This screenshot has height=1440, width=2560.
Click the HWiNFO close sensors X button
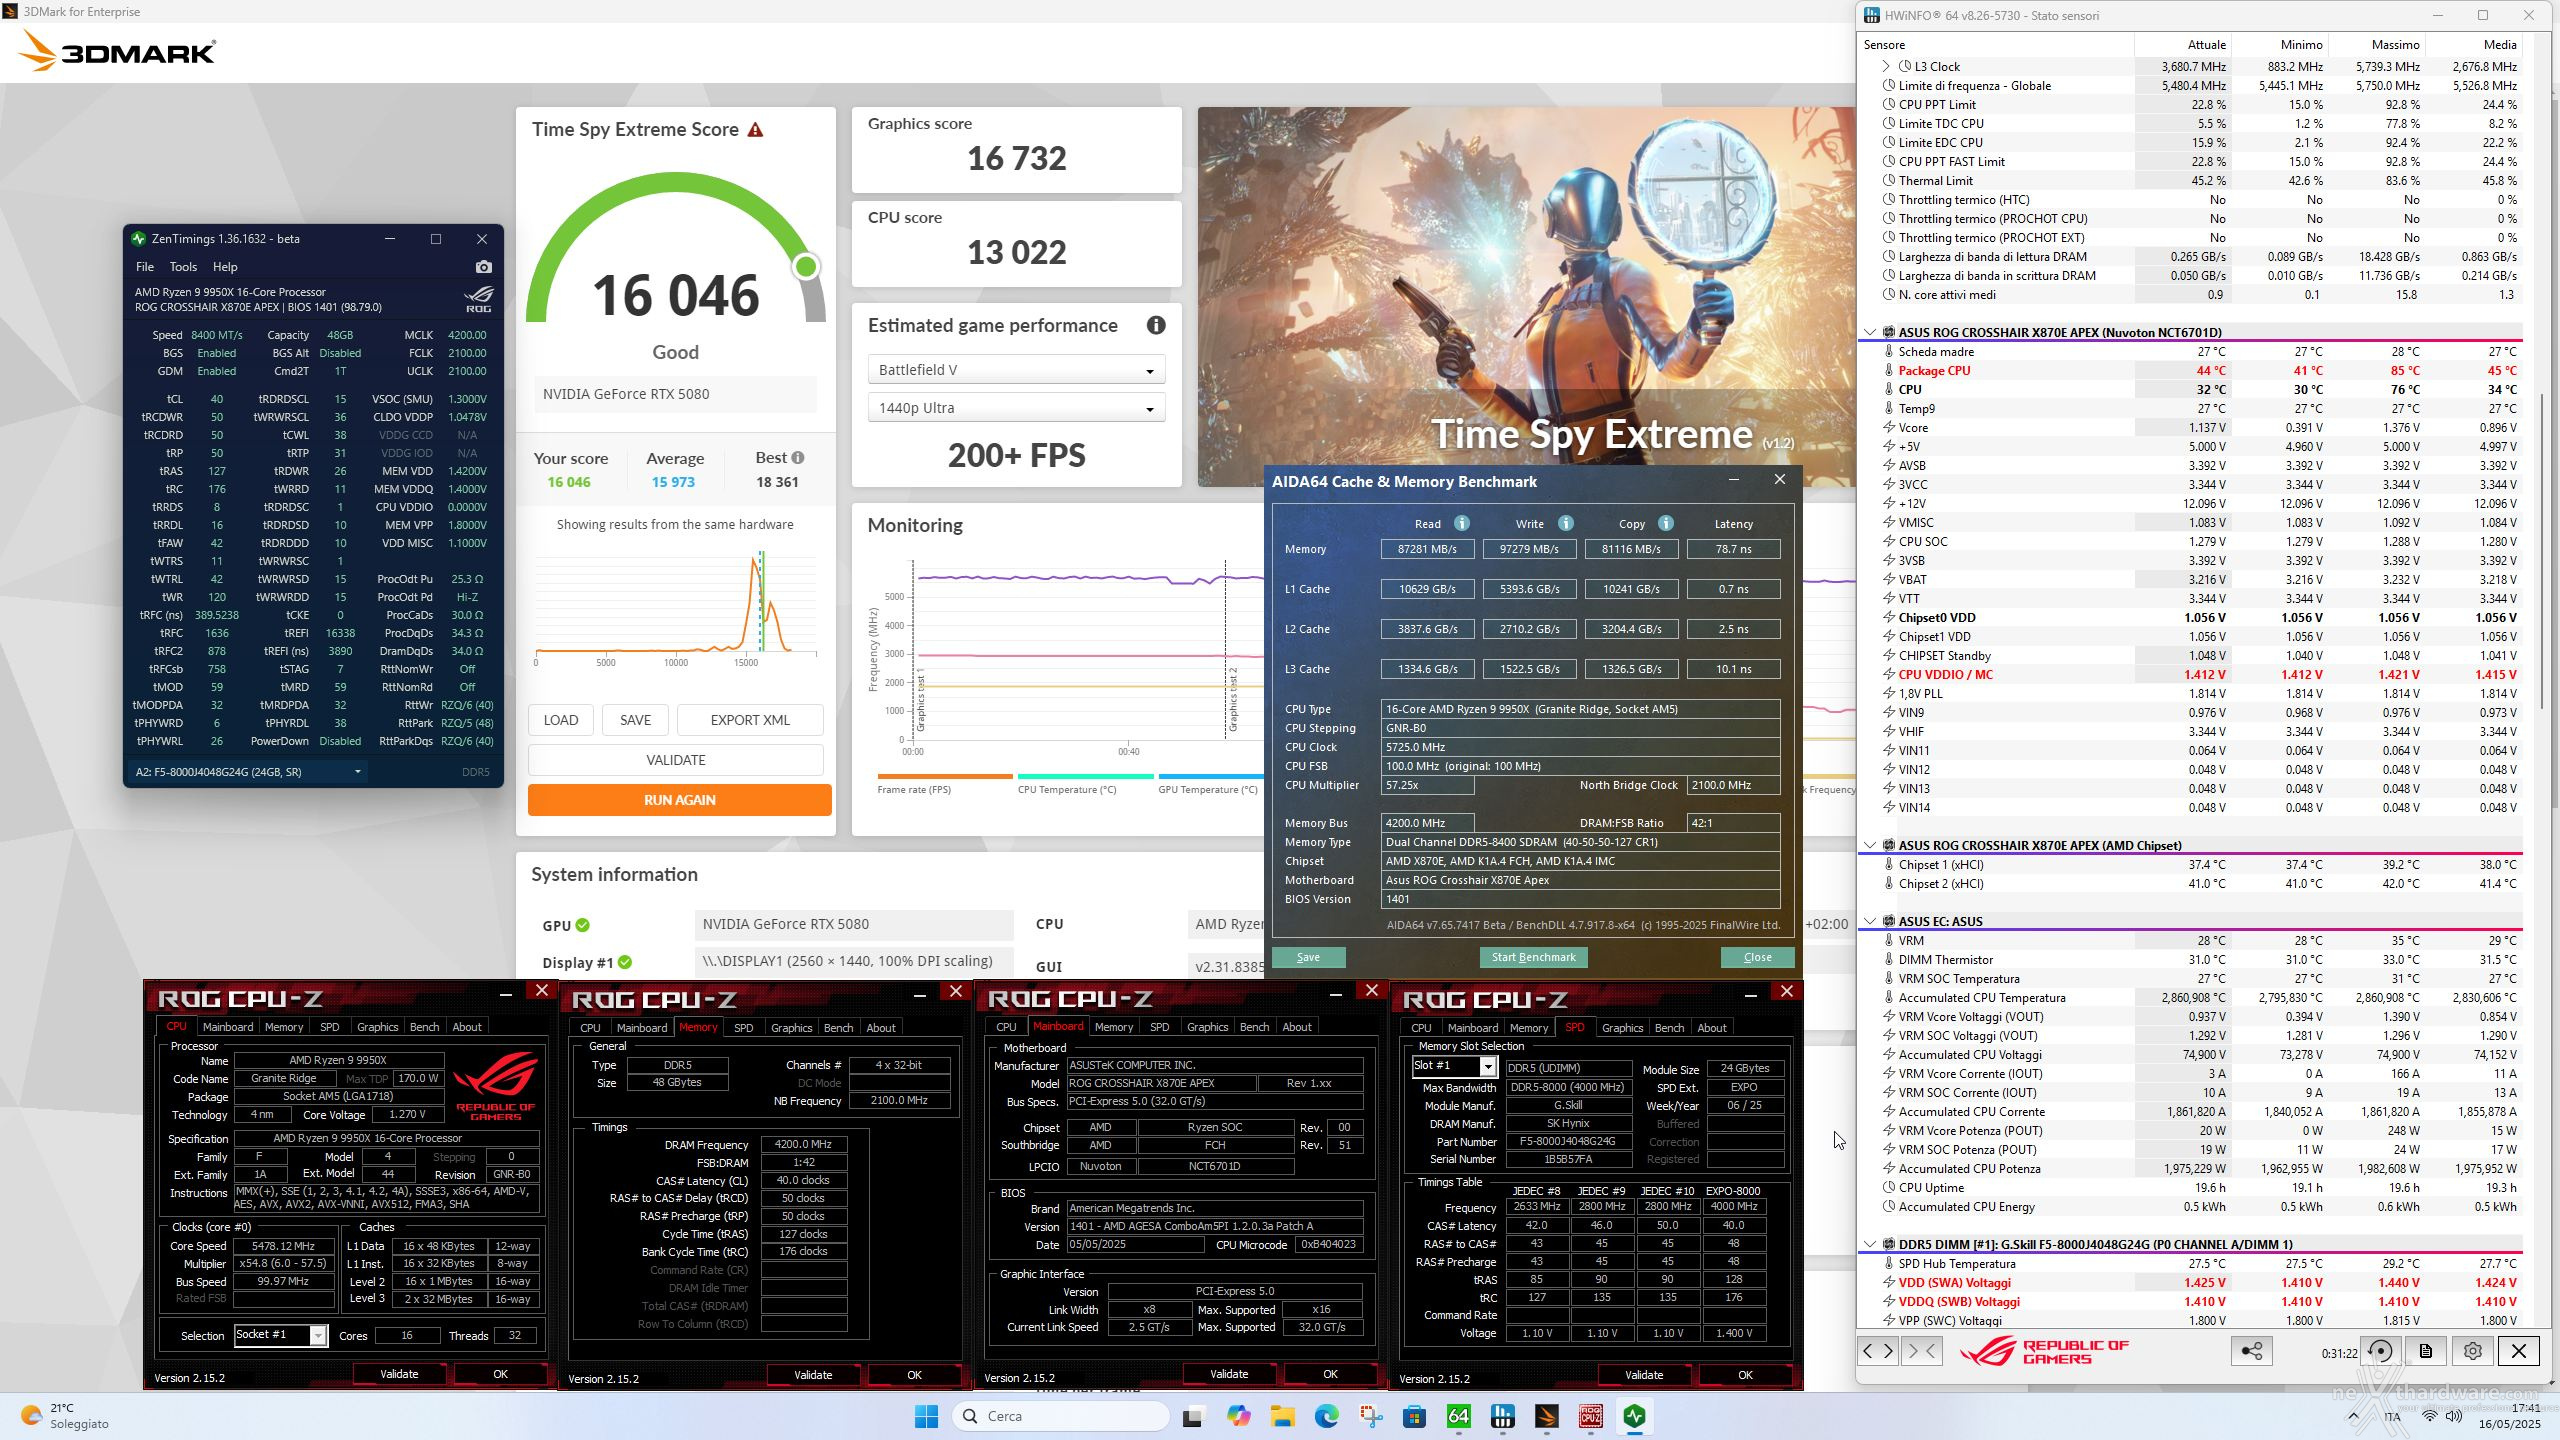[2519, 1351]
